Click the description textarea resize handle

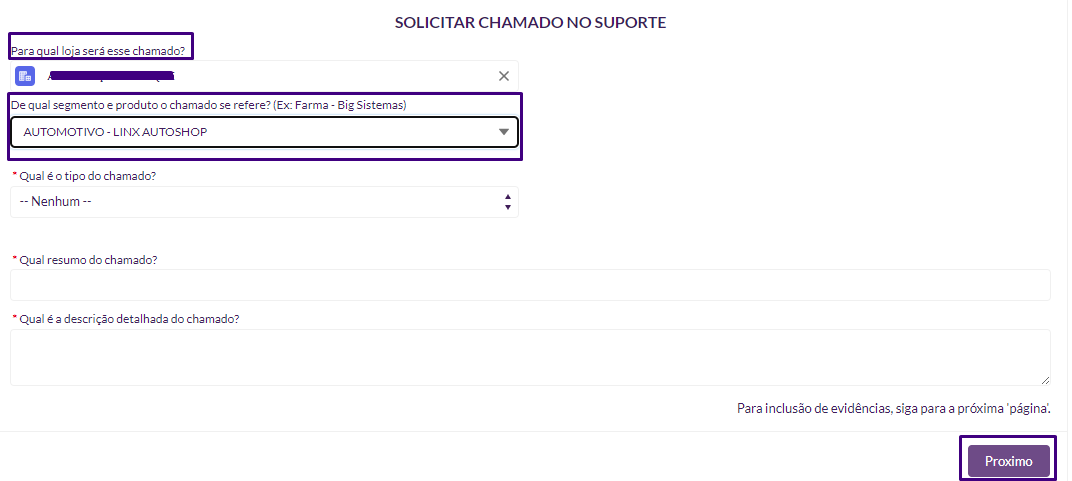[1045, 380]
